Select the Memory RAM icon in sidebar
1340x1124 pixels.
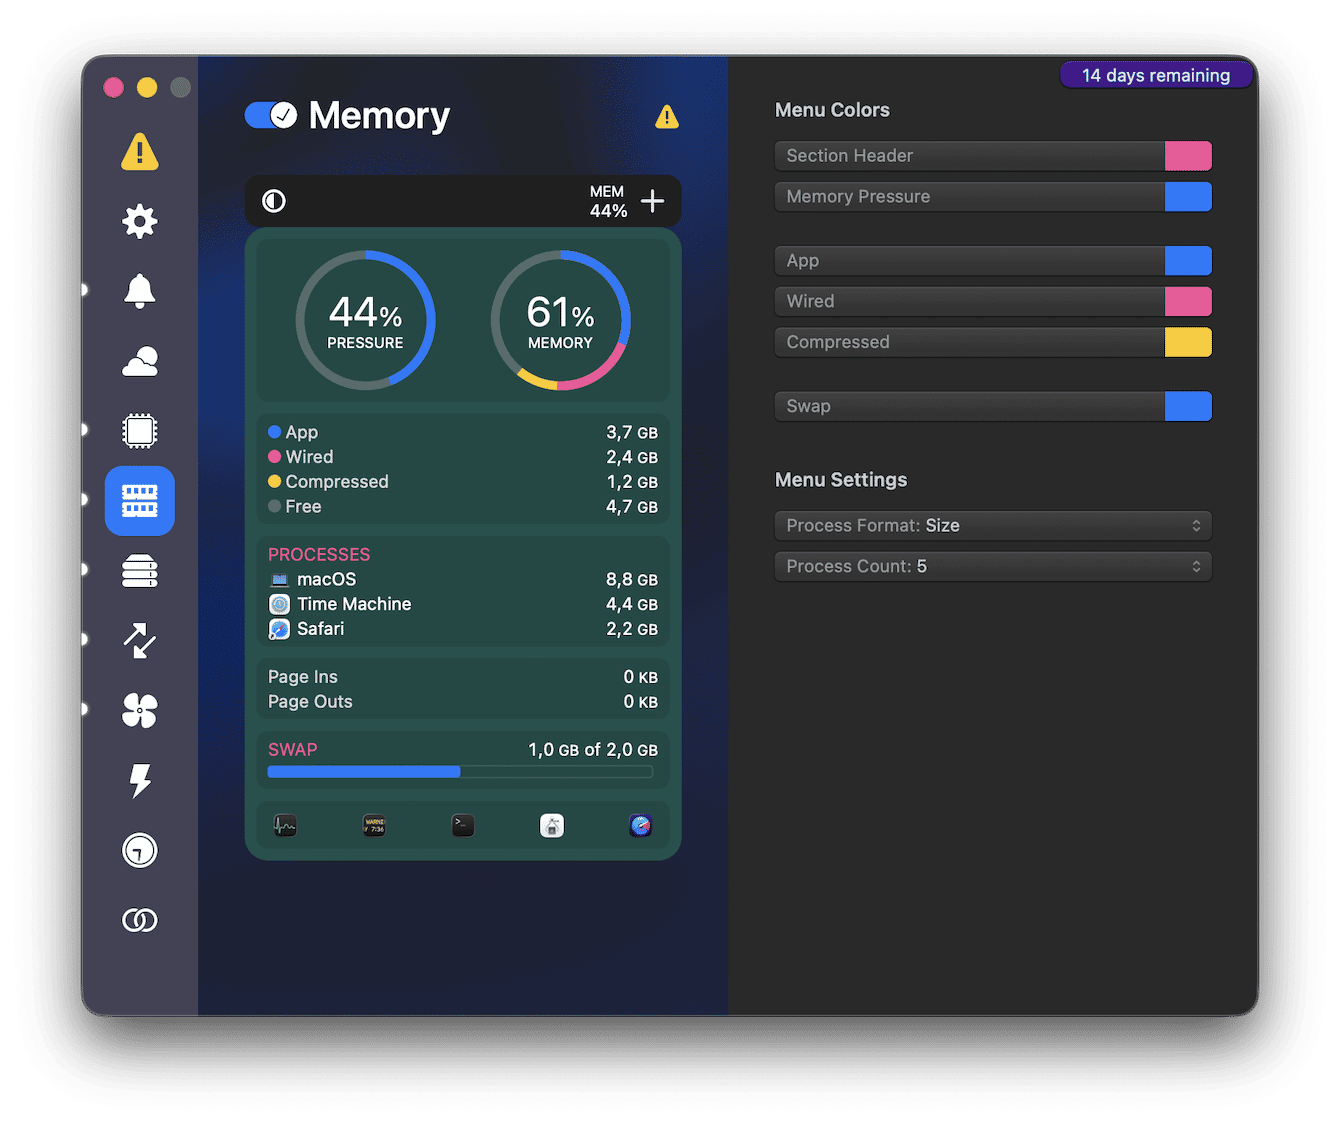pos(140,501)
